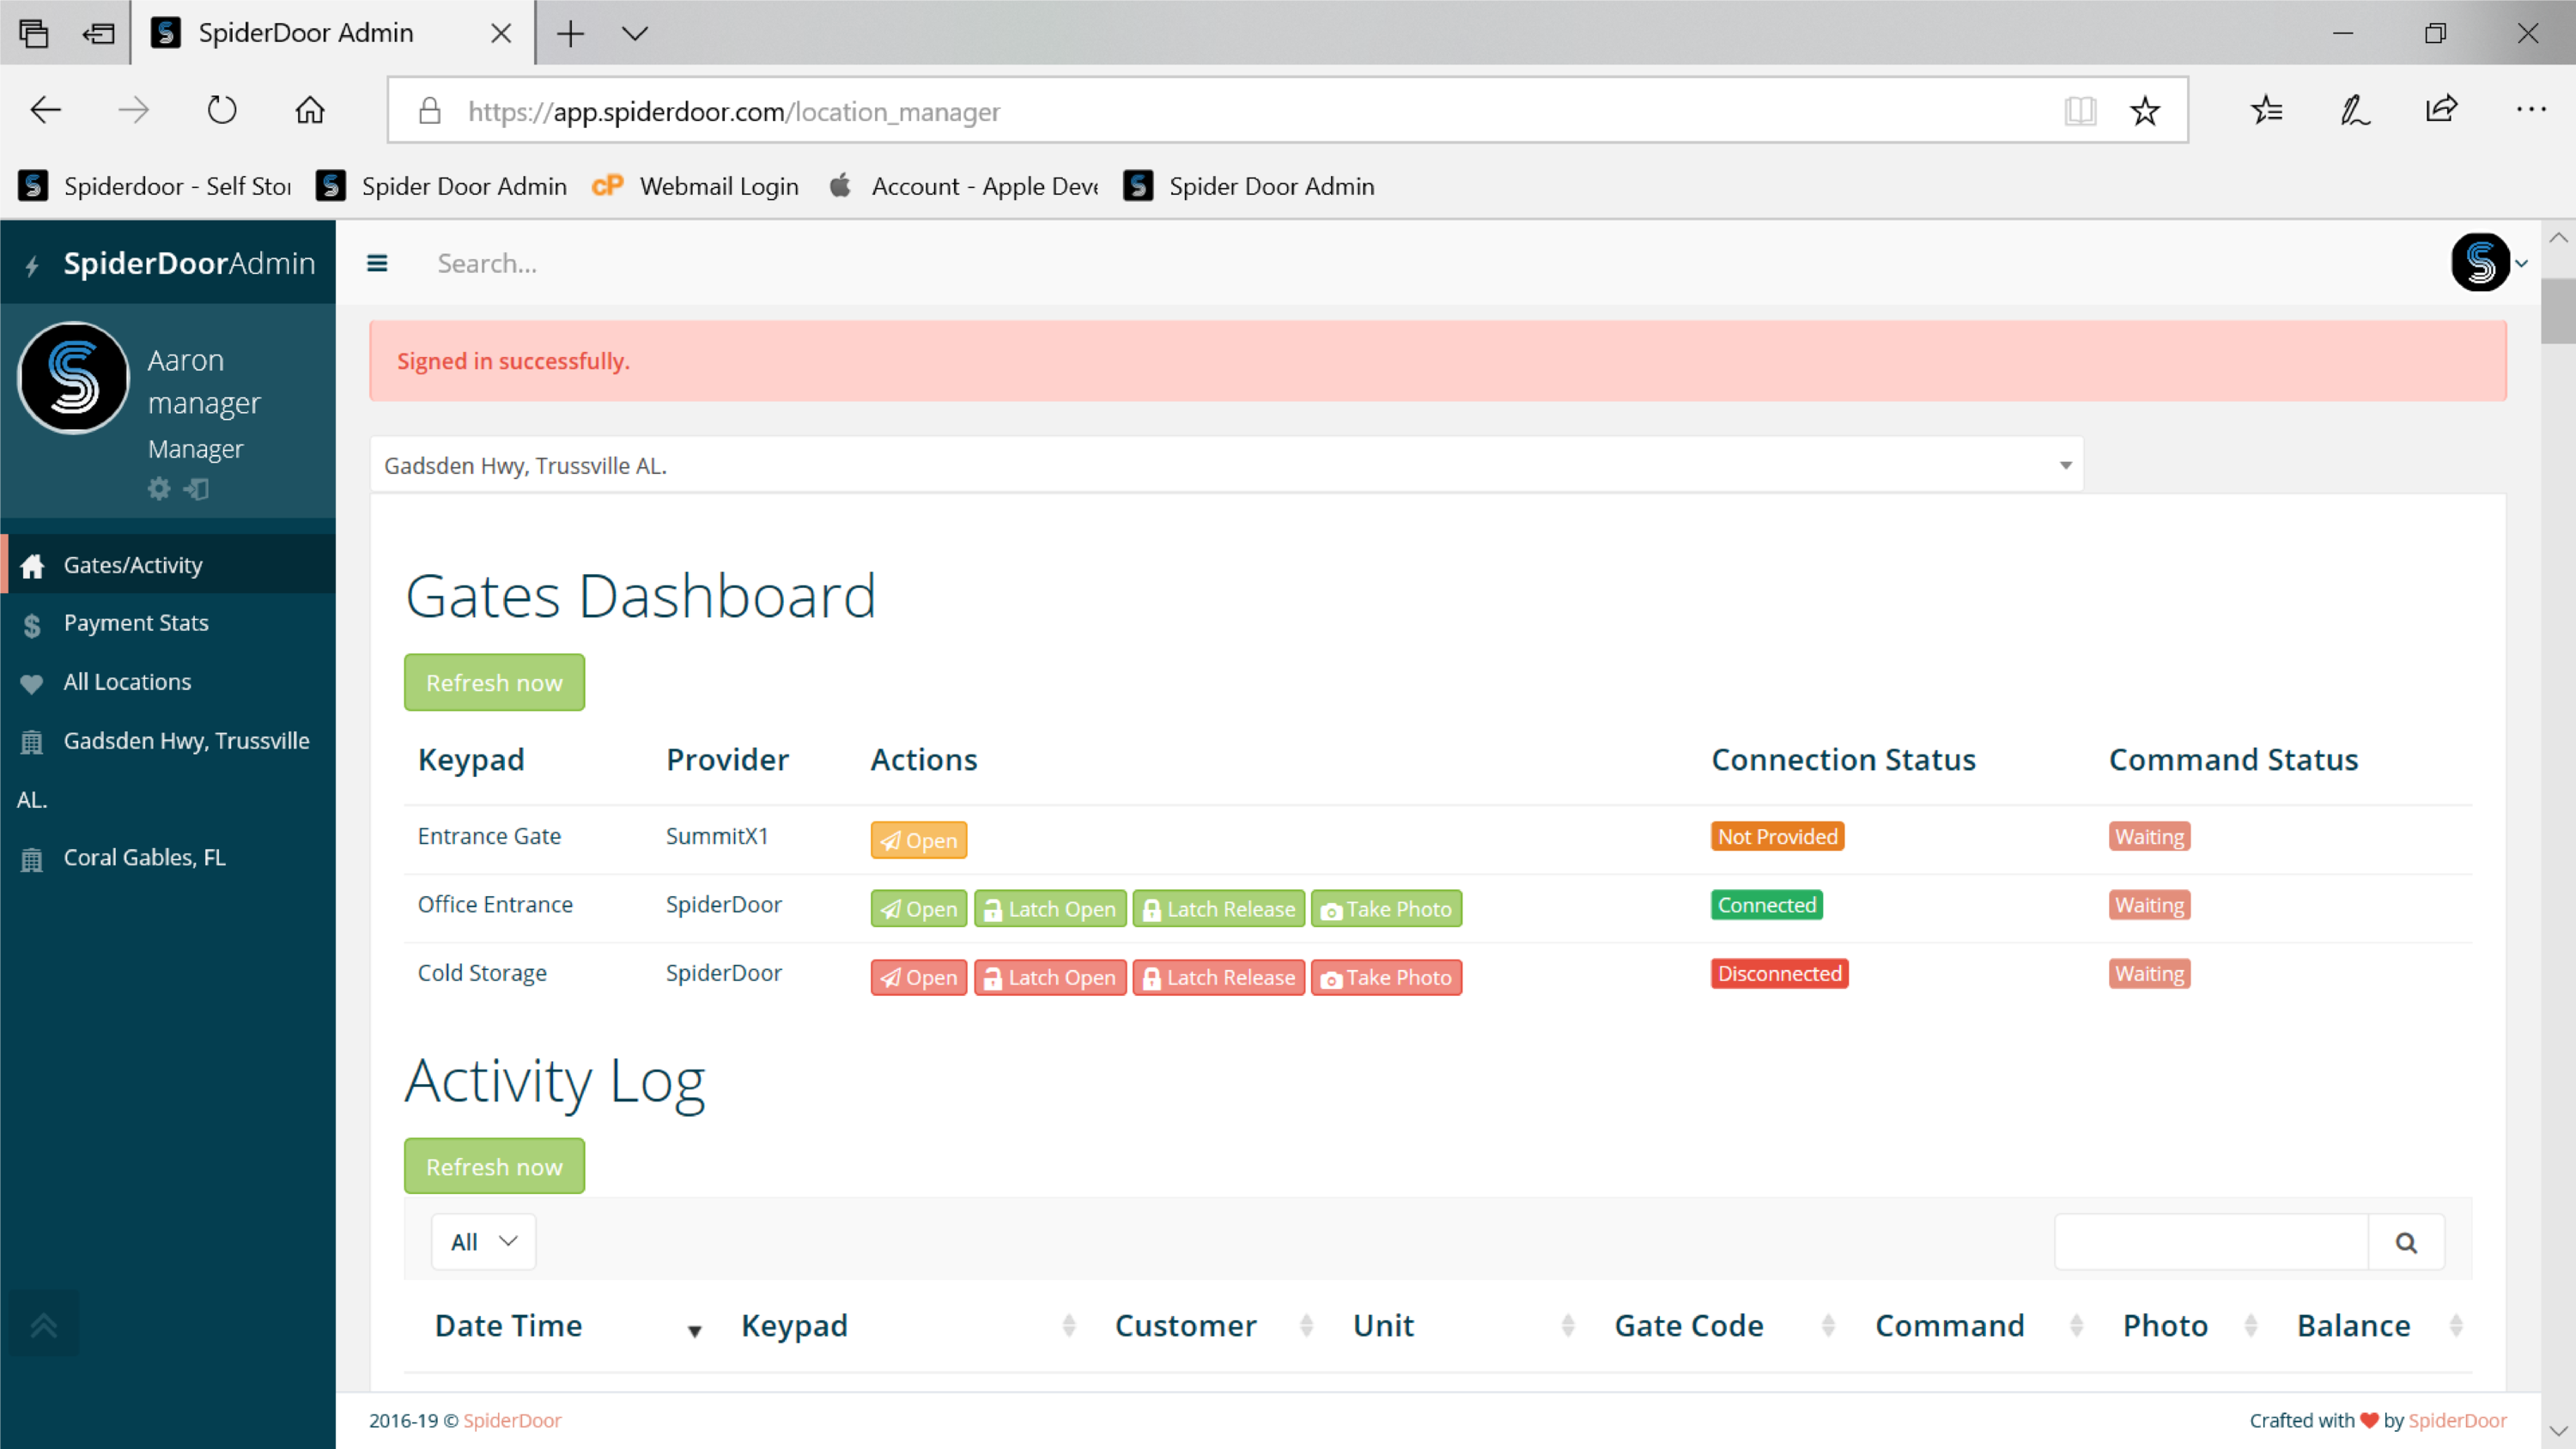The width and height of the screenshot is (2576, 1449).
Task: Click Latch Open for Office Entrance
Action: coord(1050,909)
